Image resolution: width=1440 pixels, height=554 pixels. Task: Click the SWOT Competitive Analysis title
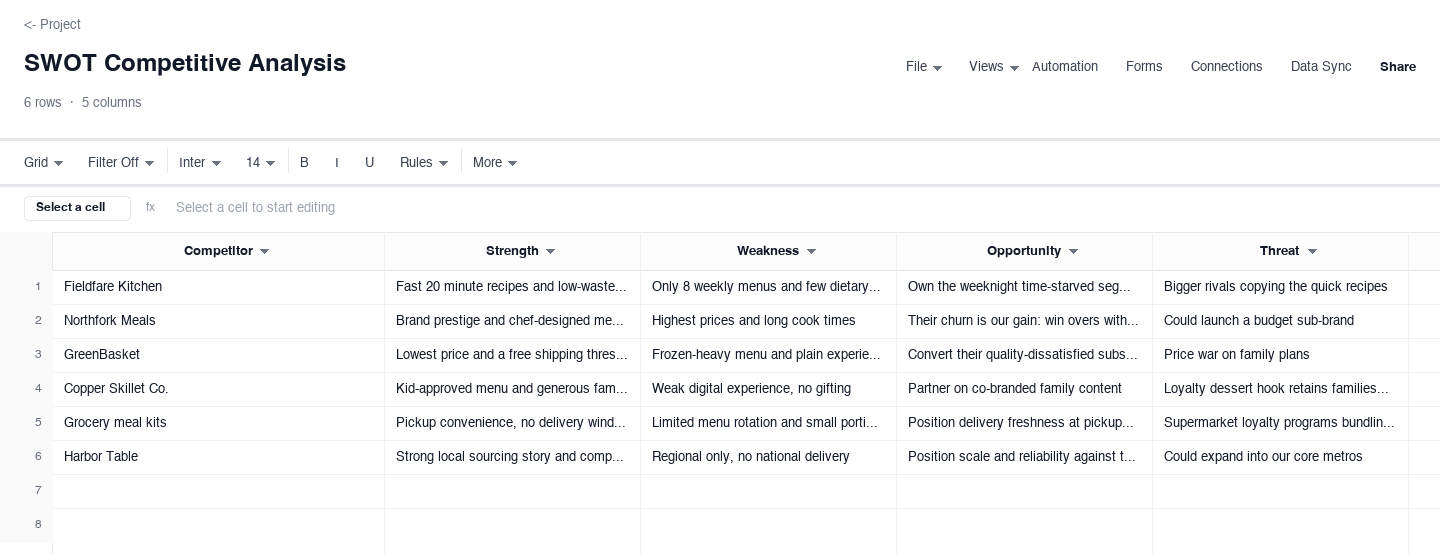(185, 63)
